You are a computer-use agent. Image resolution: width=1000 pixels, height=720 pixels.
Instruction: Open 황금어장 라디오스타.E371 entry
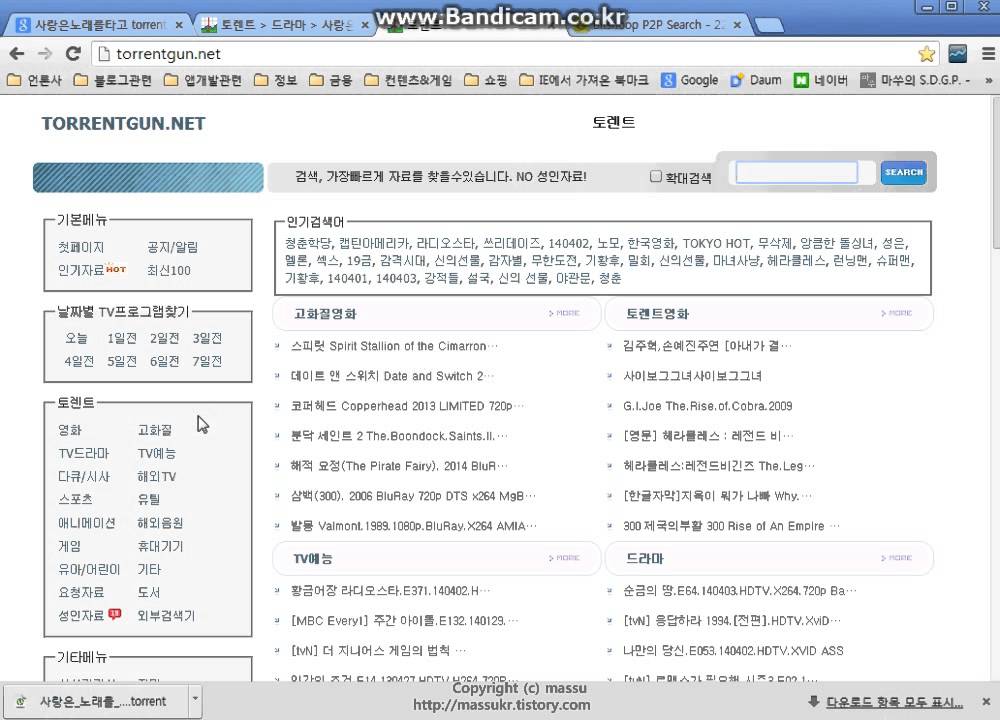pos(390,591)
